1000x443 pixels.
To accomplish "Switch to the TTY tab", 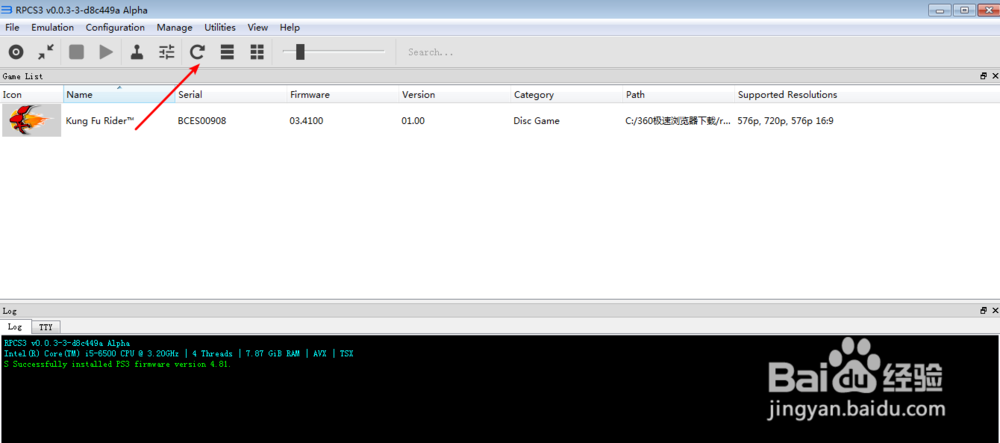I will pos(45,327).
